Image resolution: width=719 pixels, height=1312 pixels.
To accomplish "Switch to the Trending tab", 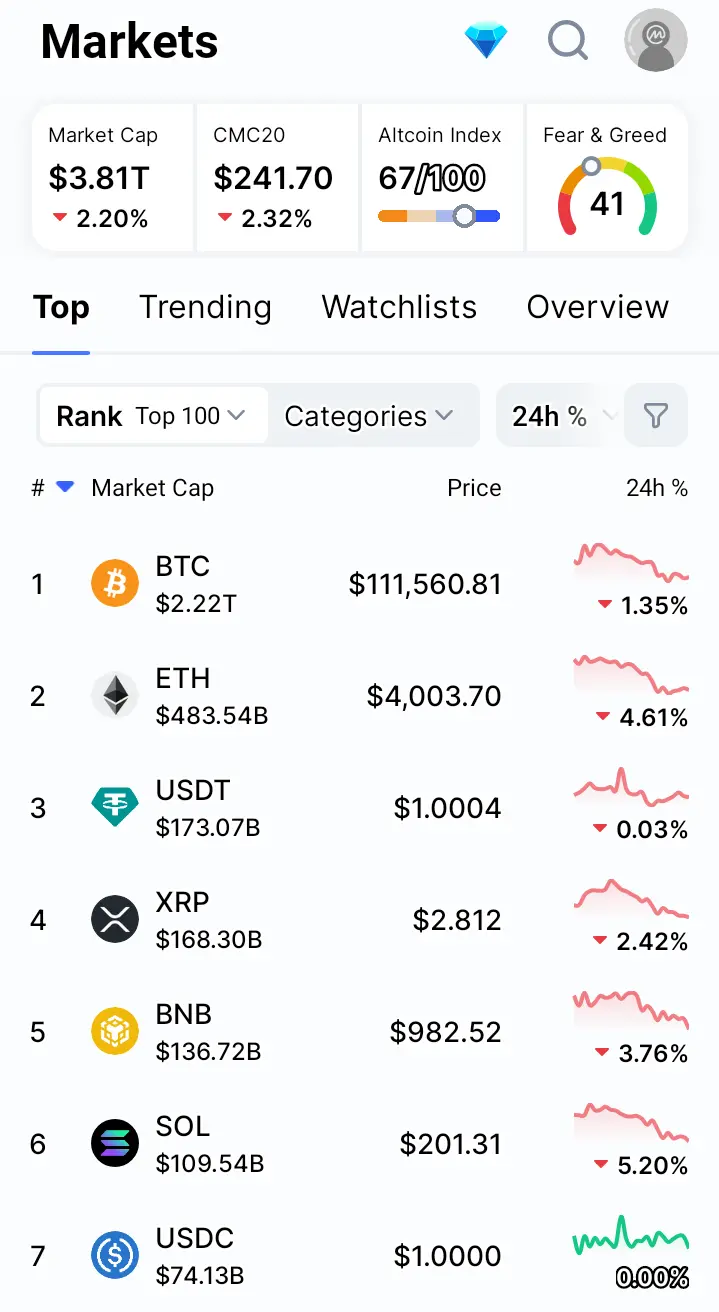I will 205,307.
